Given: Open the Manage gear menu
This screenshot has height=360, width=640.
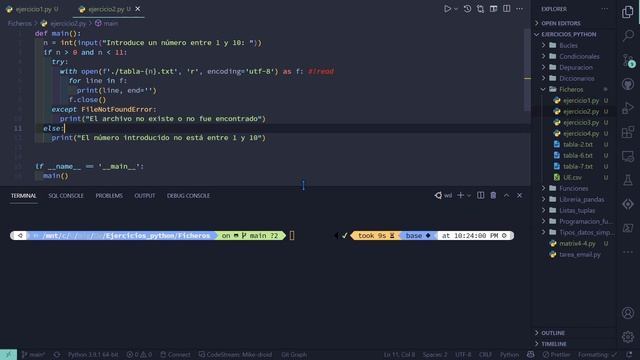Looking at the screenshot, I should point(628,337).
